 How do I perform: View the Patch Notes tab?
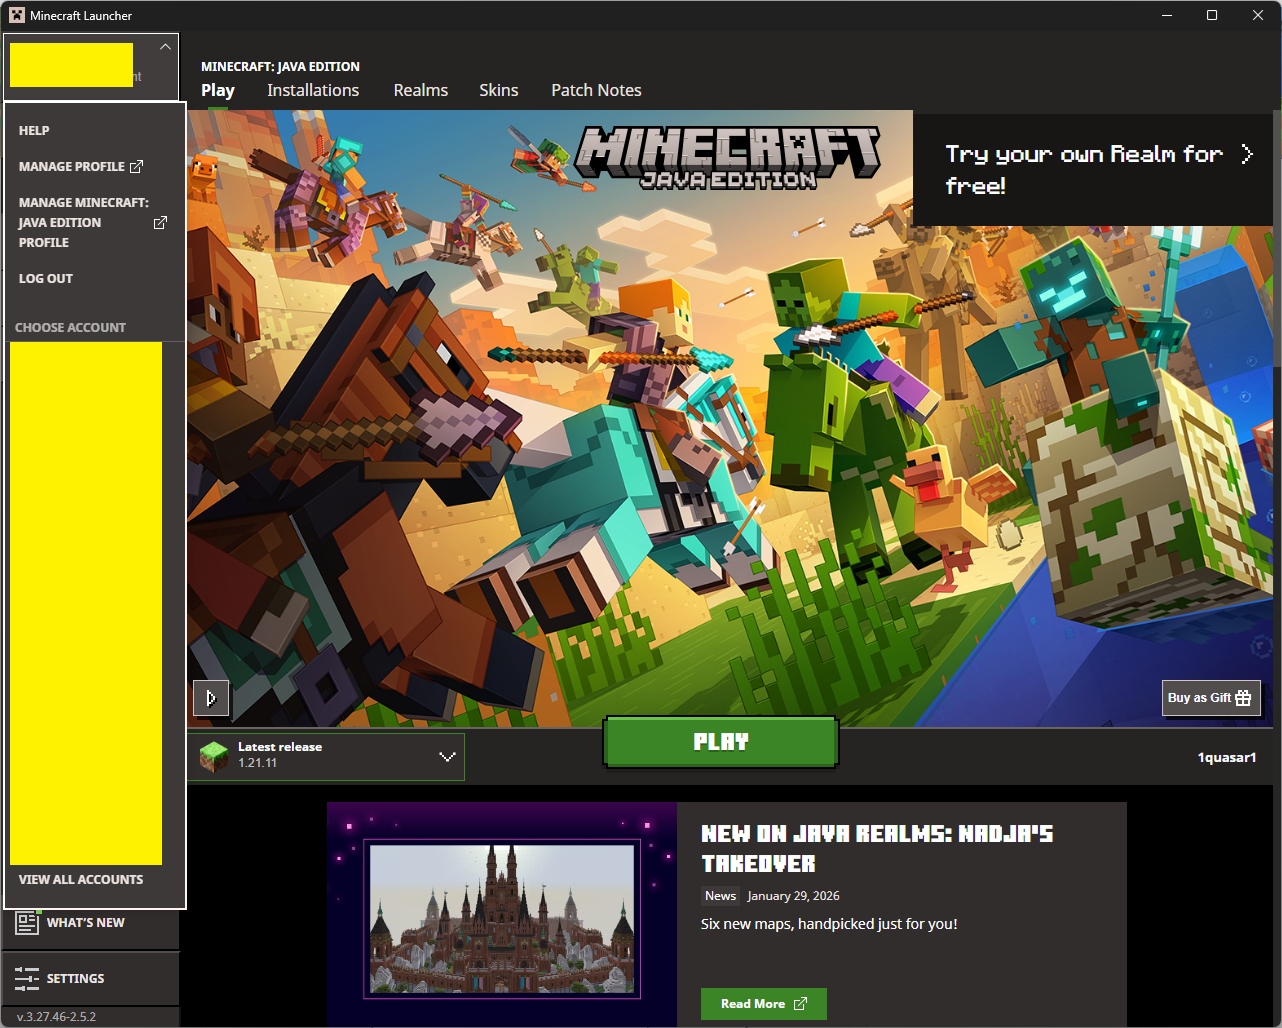click(596, 90)
